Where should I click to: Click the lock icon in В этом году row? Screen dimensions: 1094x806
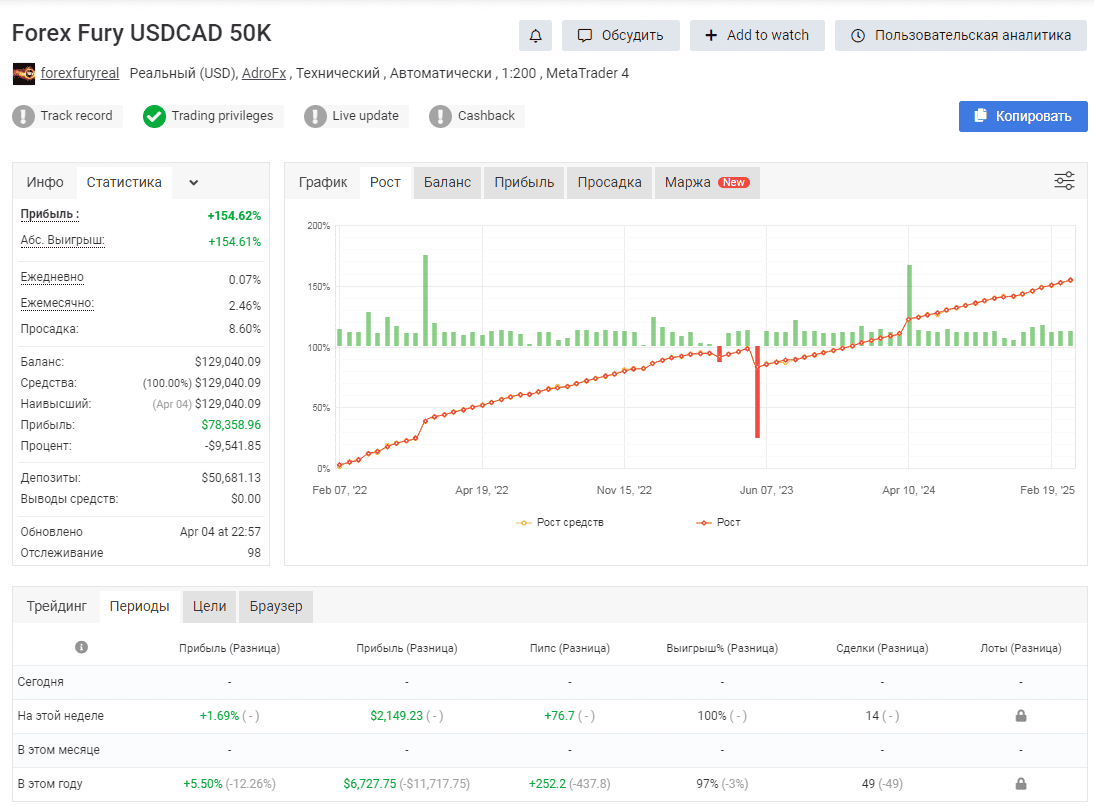coord(1021,784)
